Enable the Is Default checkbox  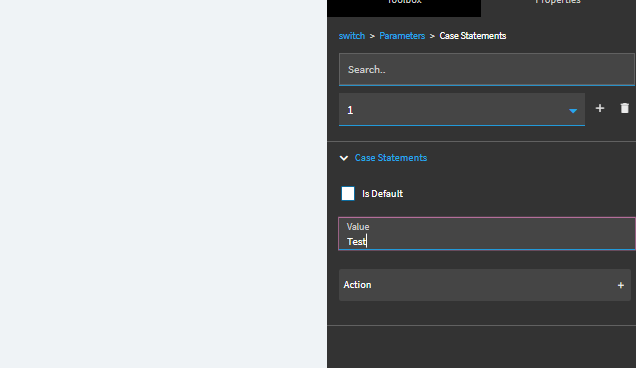[348, 194]
